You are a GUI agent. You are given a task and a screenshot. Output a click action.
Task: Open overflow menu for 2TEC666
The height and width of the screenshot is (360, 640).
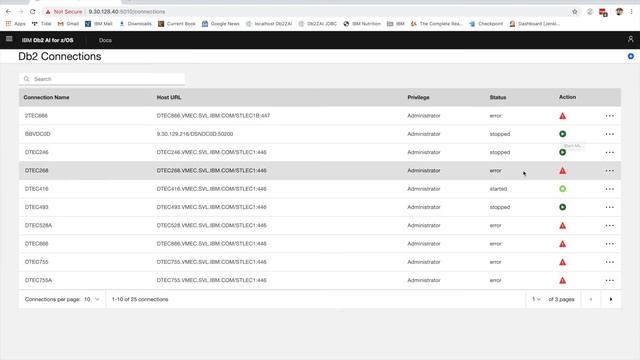click(609, 116)
